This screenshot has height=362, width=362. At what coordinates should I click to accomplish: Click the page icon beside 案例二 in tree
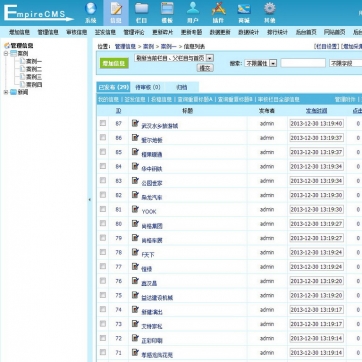[x=22, y=69]
